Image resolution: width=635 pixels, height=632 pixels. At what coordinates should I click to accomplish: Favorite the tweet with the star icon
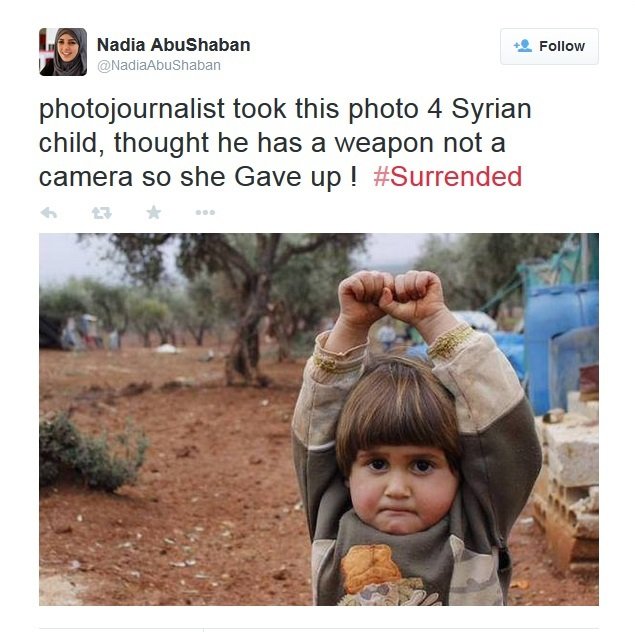pos(154,212)
